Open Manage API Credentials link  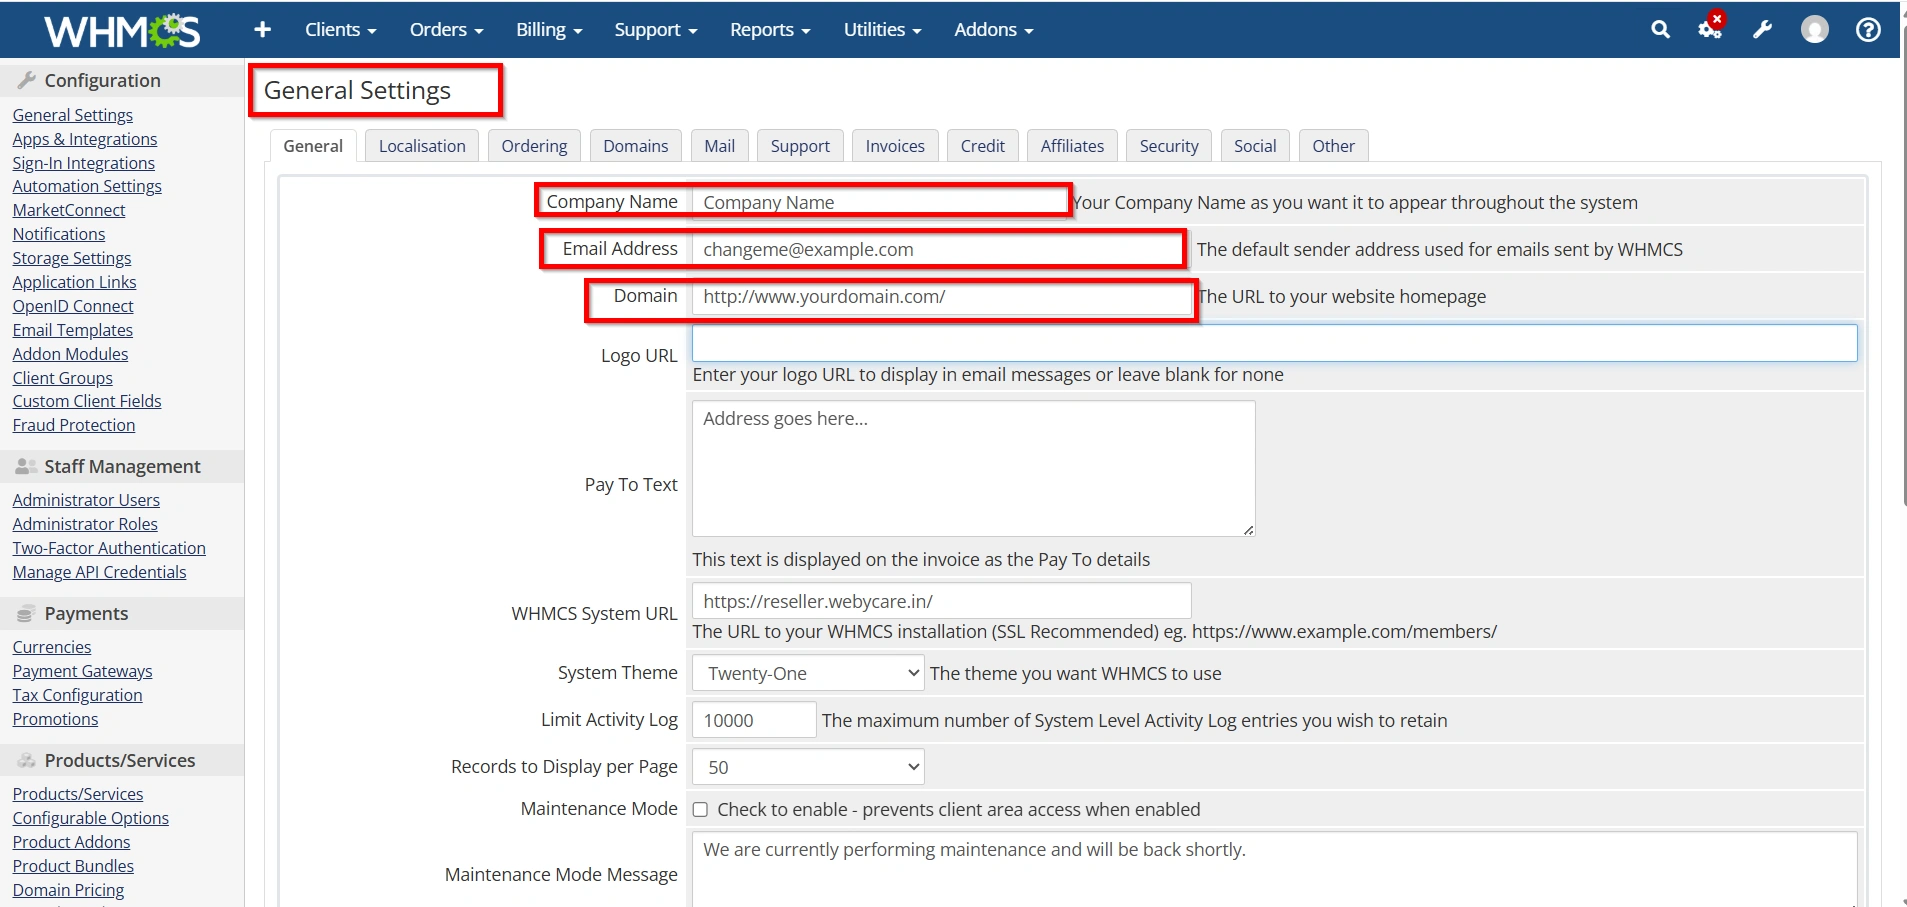pos(99,572)
